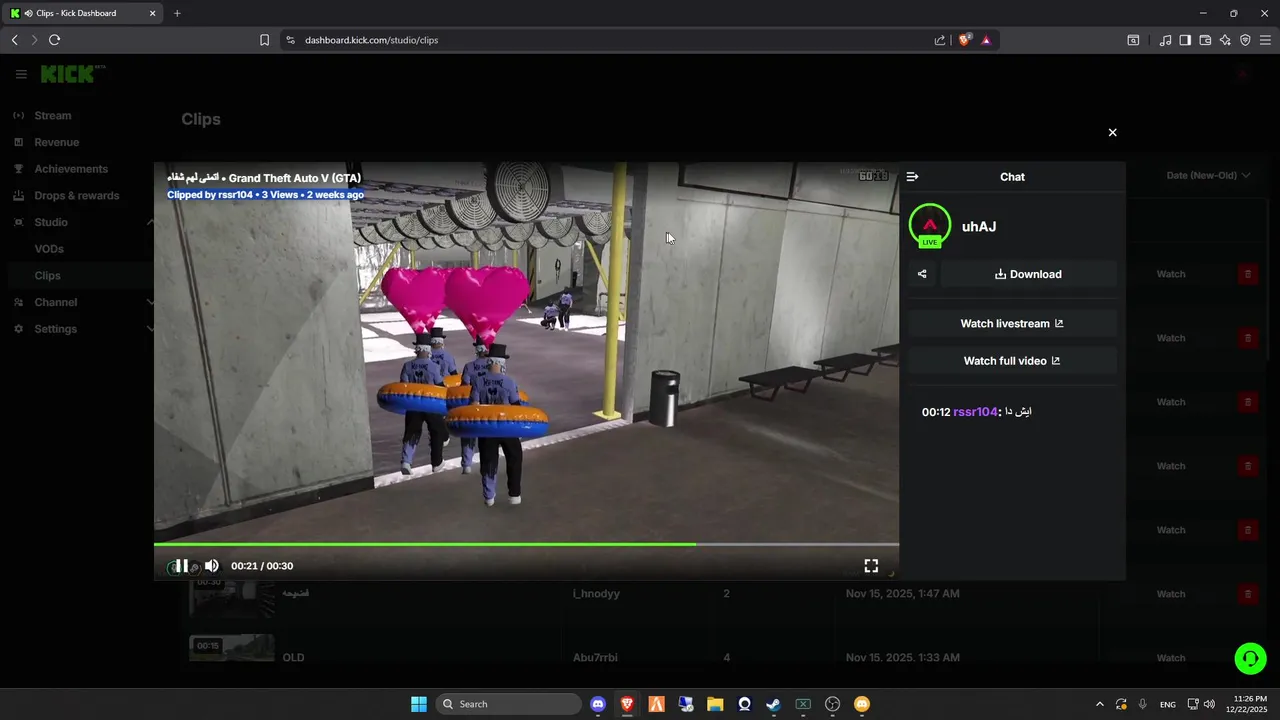Click the share icon beside Download
This screenshot has width=1280, height=720.
click(x=922, y=274)
